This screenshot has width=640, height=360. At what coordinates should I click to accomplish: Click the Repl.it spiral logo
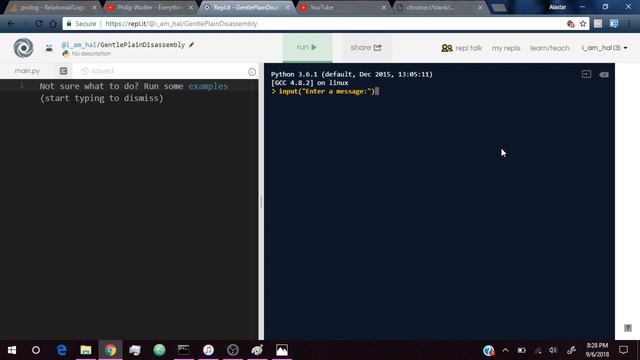24,48
